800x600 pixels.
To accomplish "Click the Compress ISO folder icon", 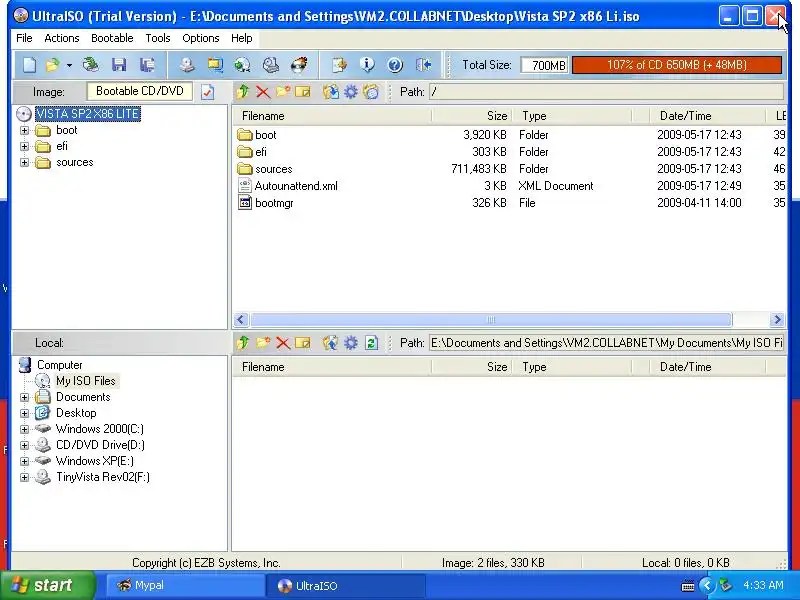I will coord(215,65).
